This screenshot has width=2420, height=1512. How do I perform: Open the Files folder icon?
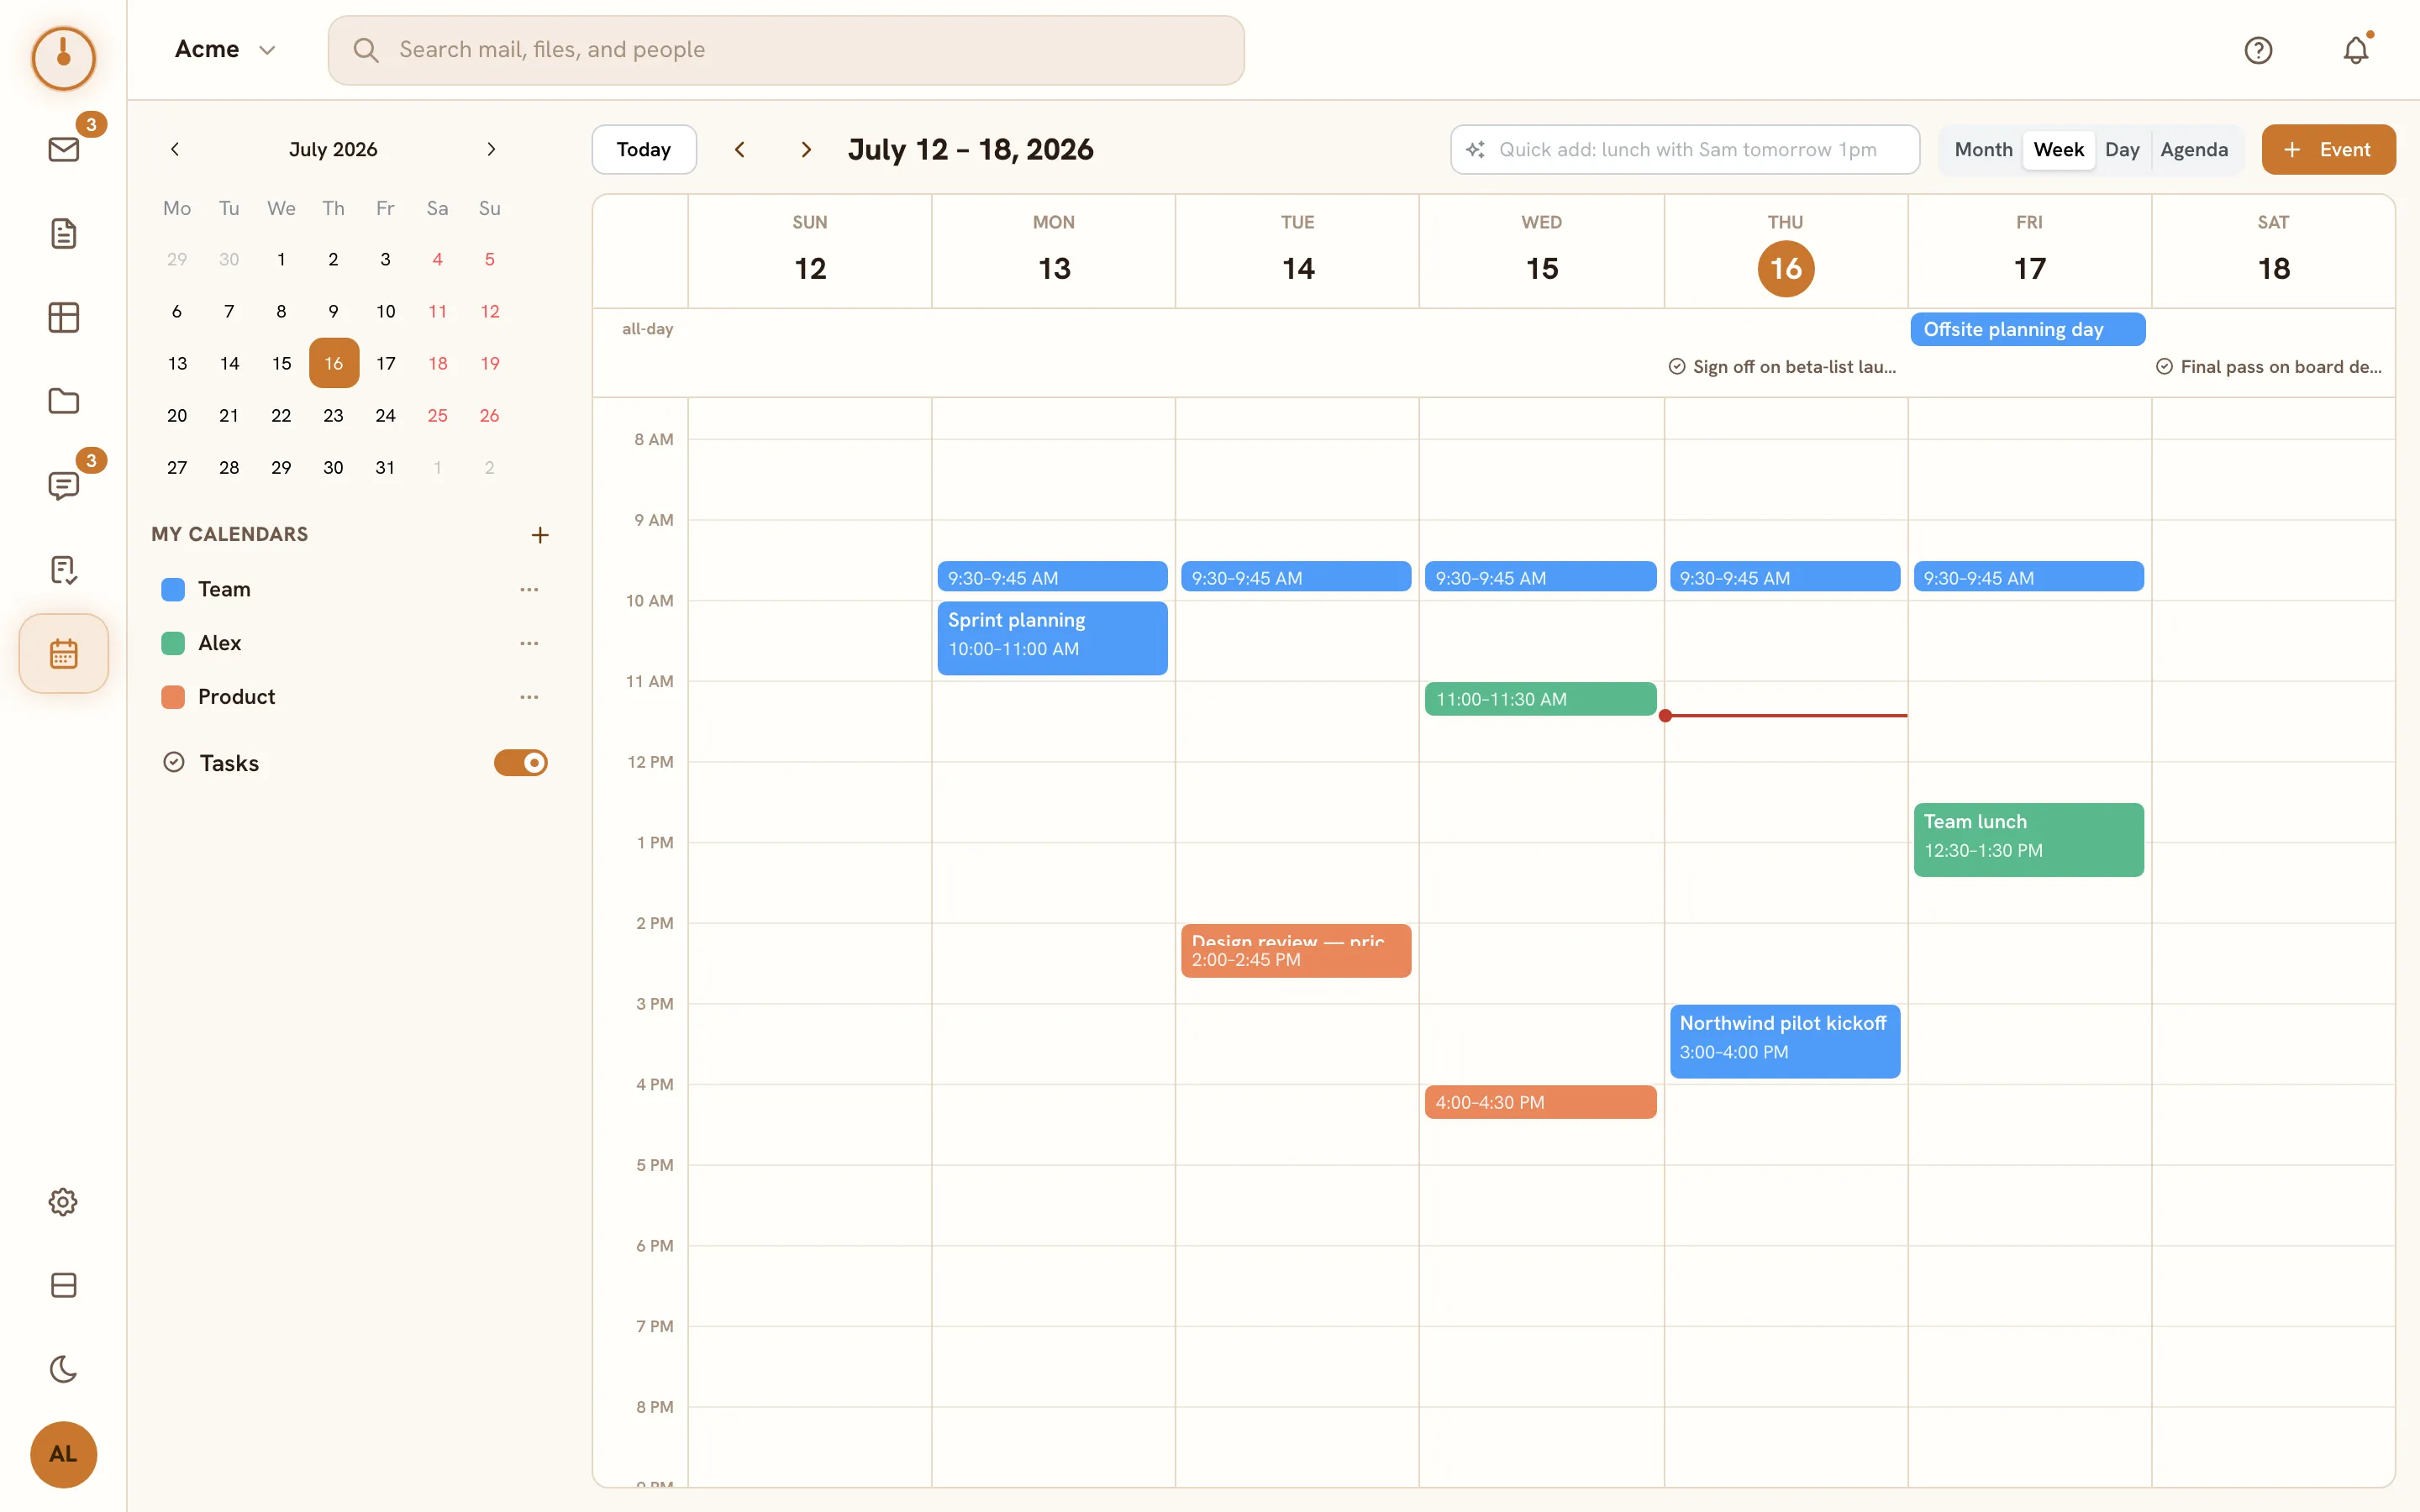click(63, 402)
